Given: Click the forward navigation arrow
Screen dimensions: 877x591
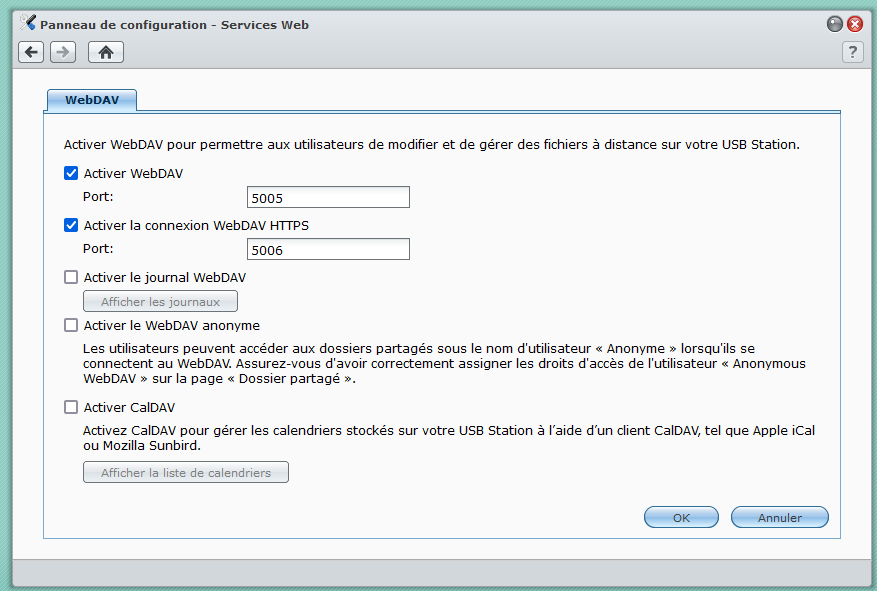Looking at the screenshot, I should tap(63, 52).
